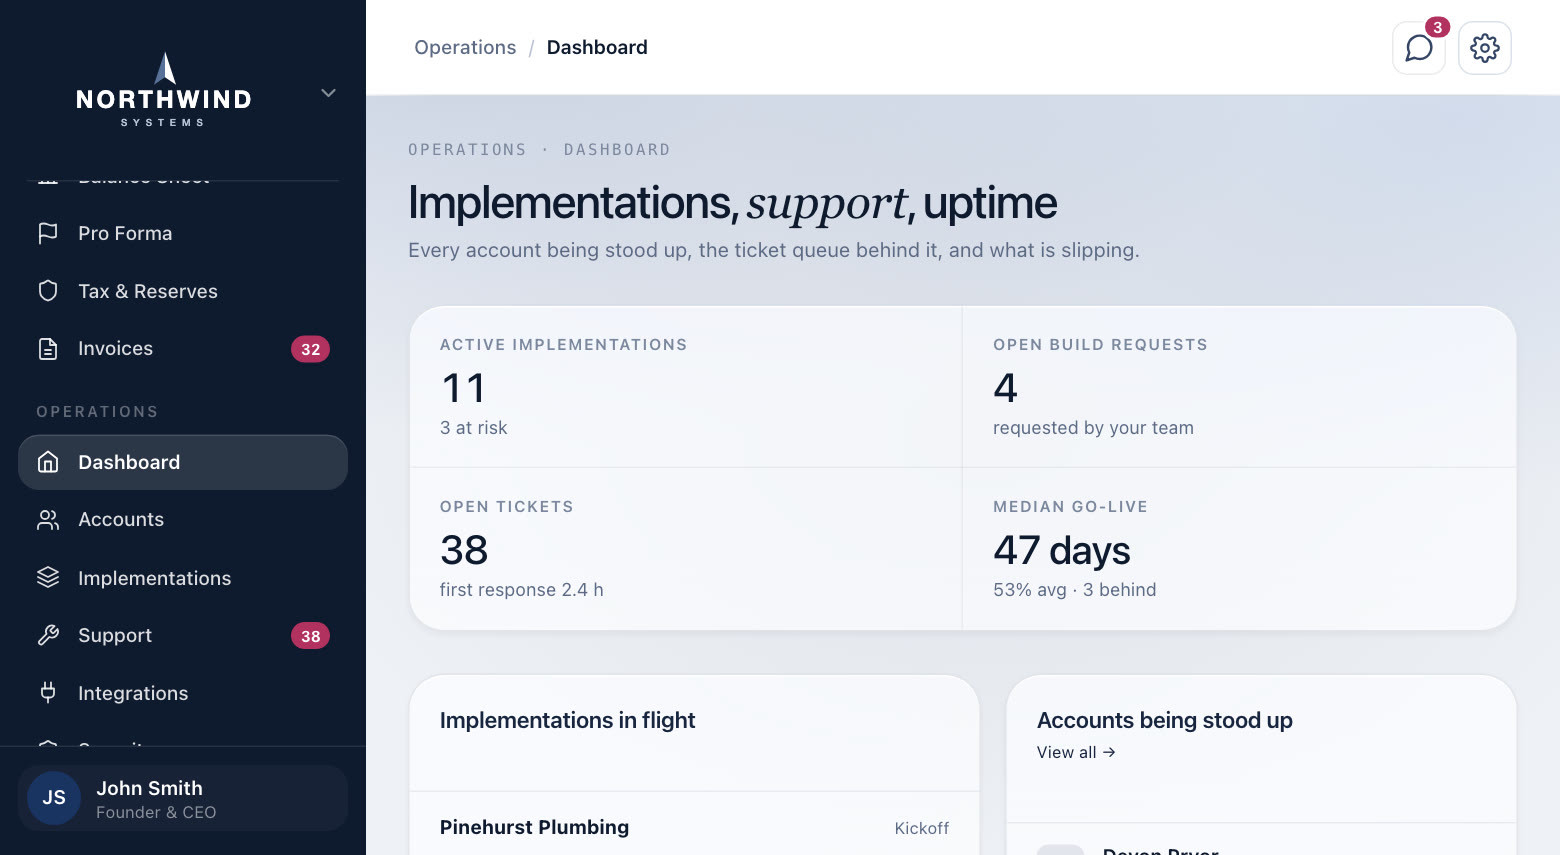This screenshot has height=855, width=1560.
Task: Go to Tax & Reserves page
Action: point(183,291)
